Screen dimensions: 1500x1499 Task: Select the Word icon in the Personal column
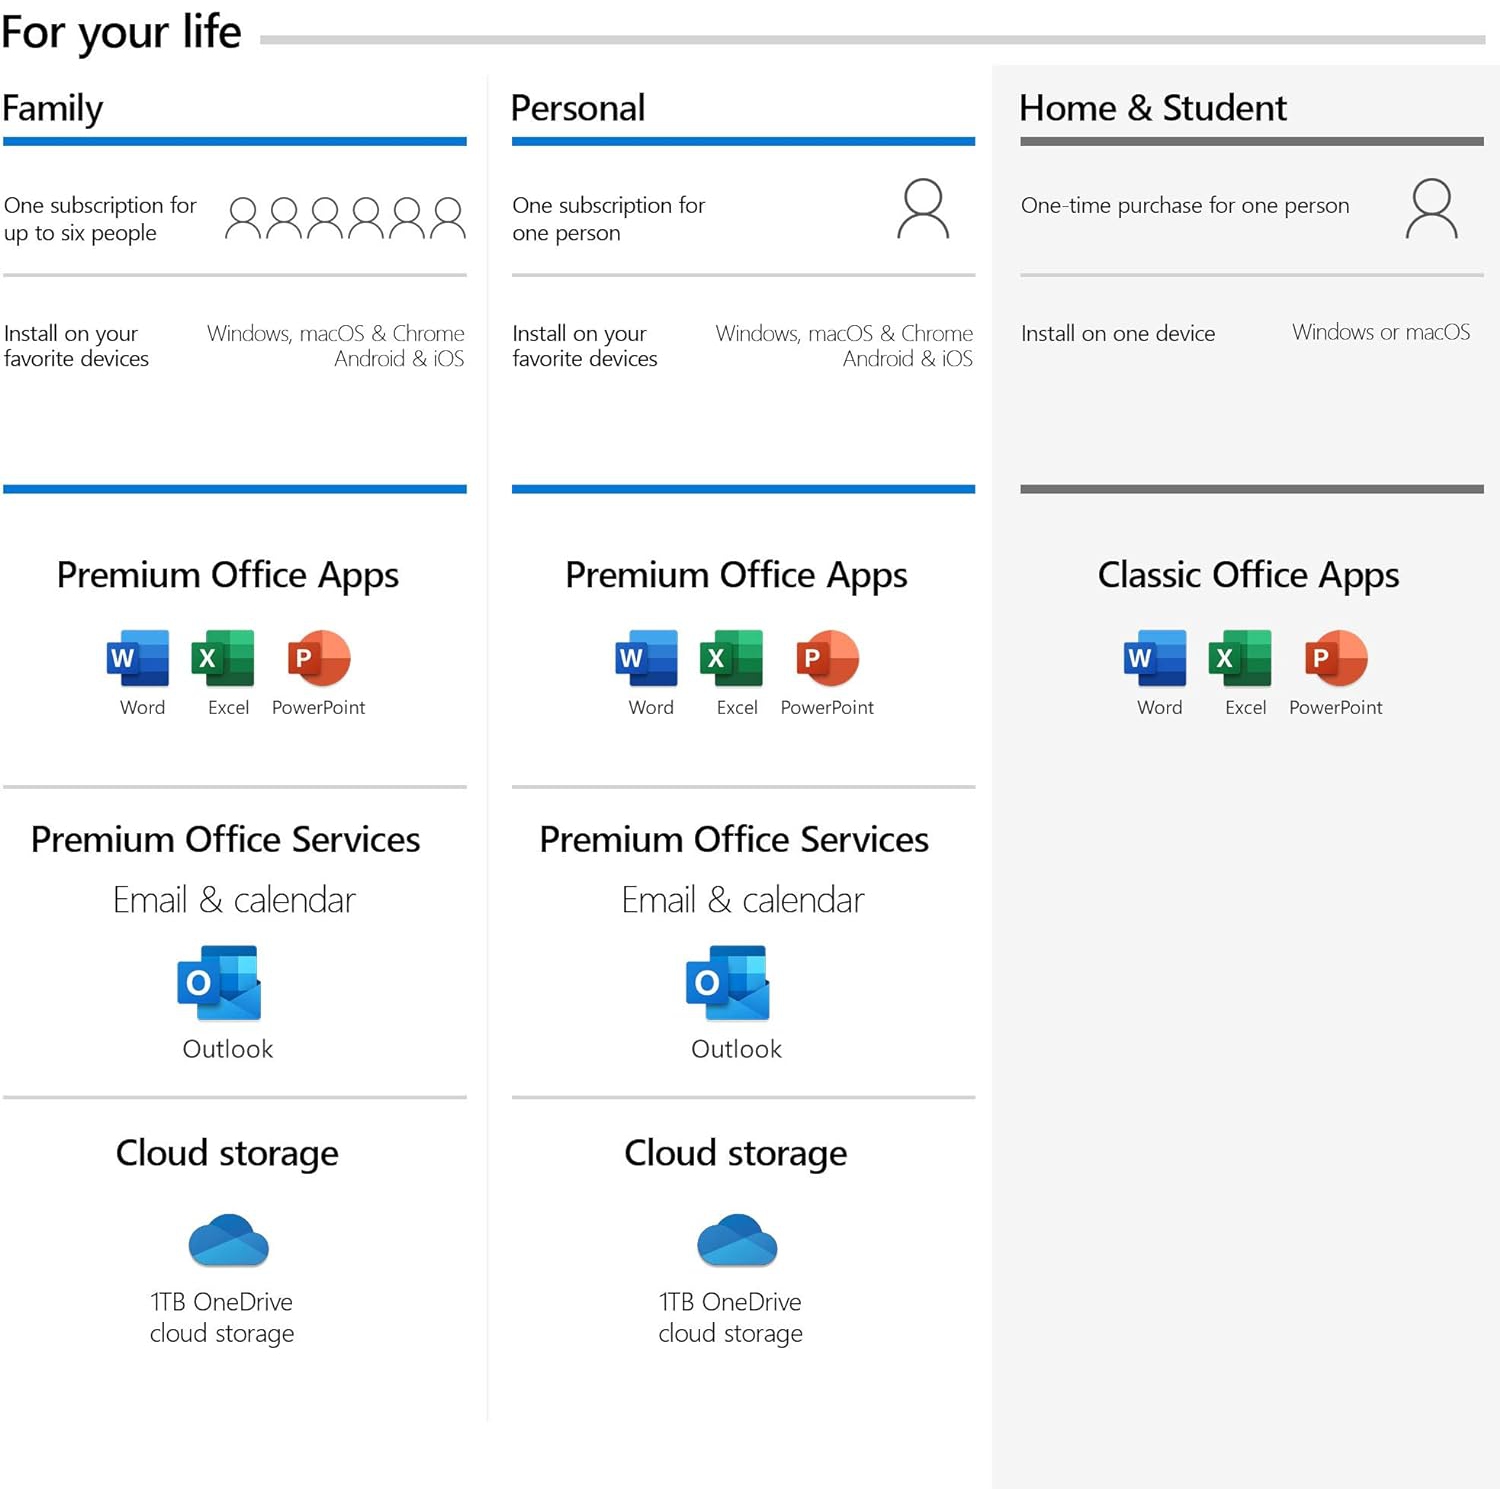646,659
